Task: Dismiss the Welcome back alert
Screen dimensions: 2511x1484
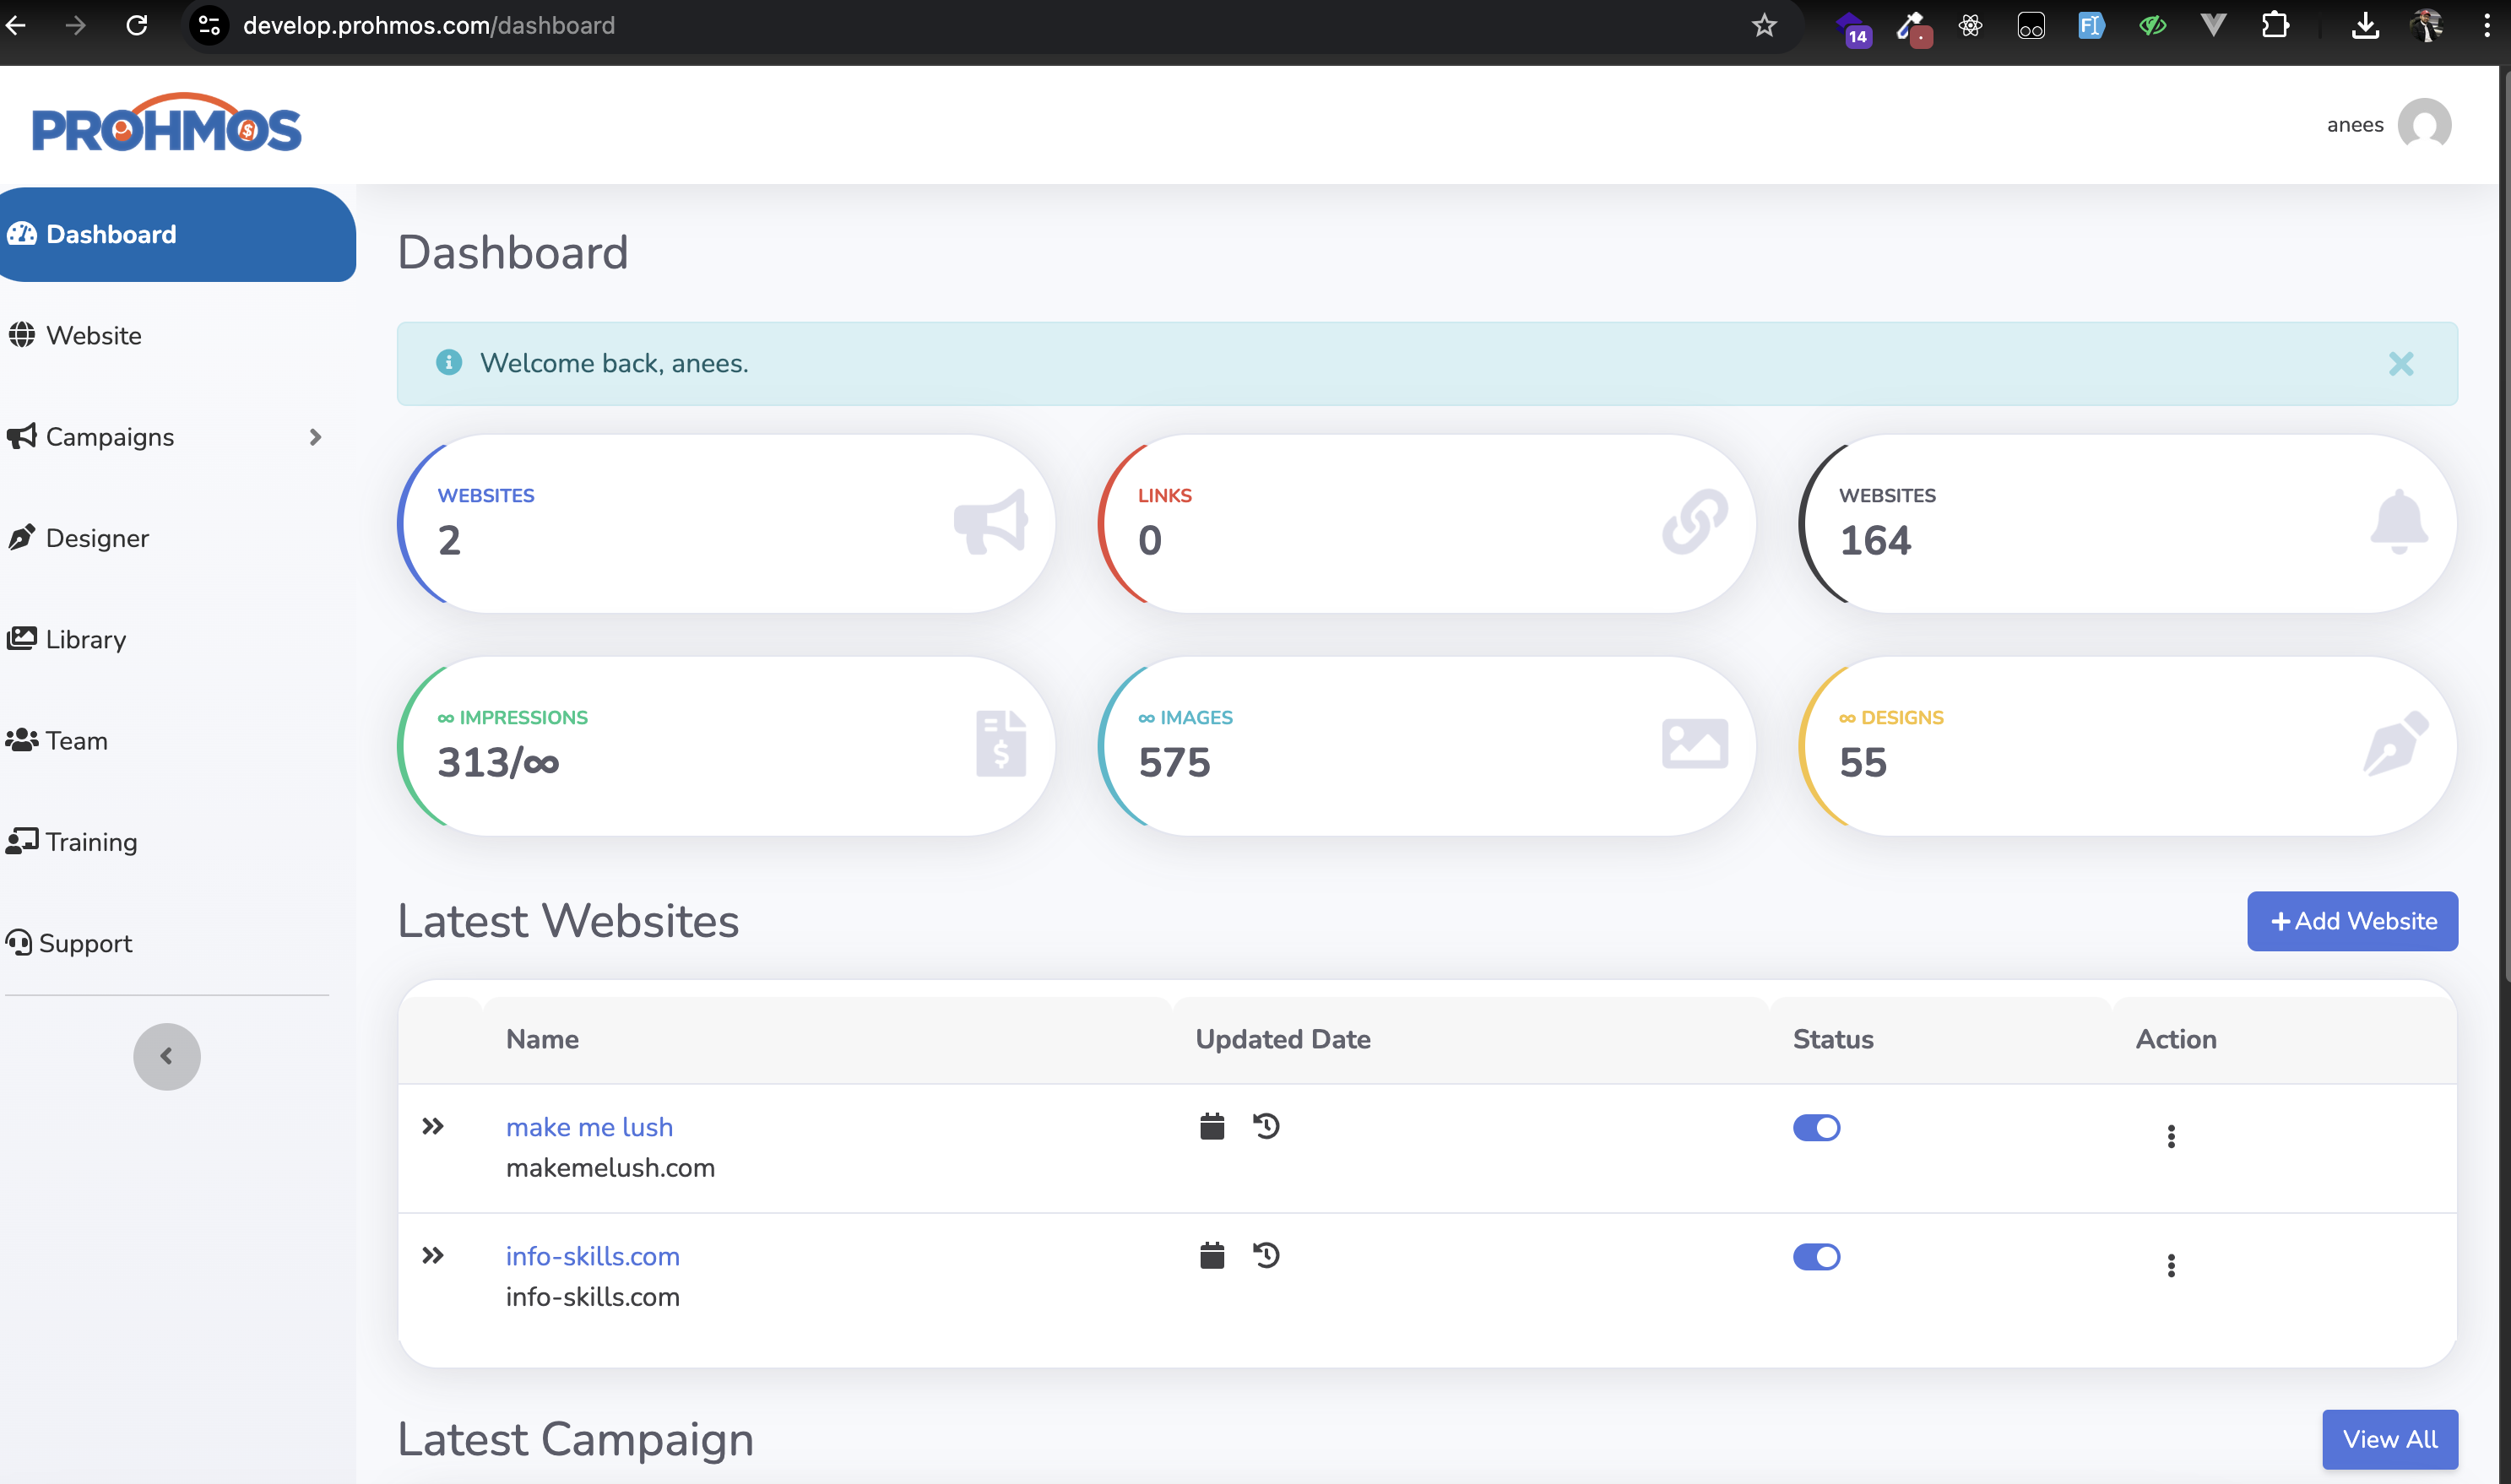Action: click(x=2400, y=364)
